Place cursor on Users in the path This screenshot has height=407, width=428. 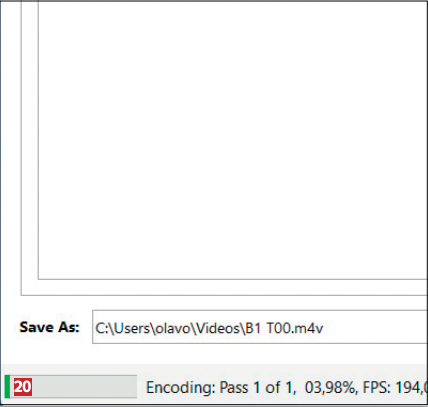click(x=133, y=328)
